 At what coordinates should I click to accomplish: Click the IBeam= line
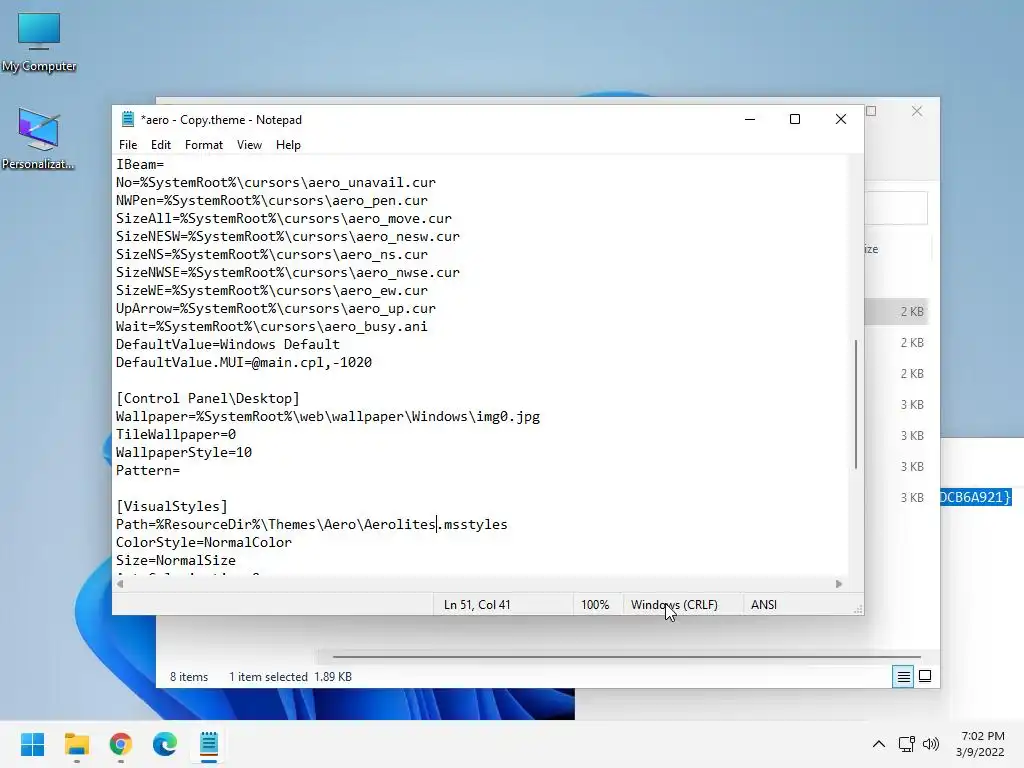click(x=140, y=165)
